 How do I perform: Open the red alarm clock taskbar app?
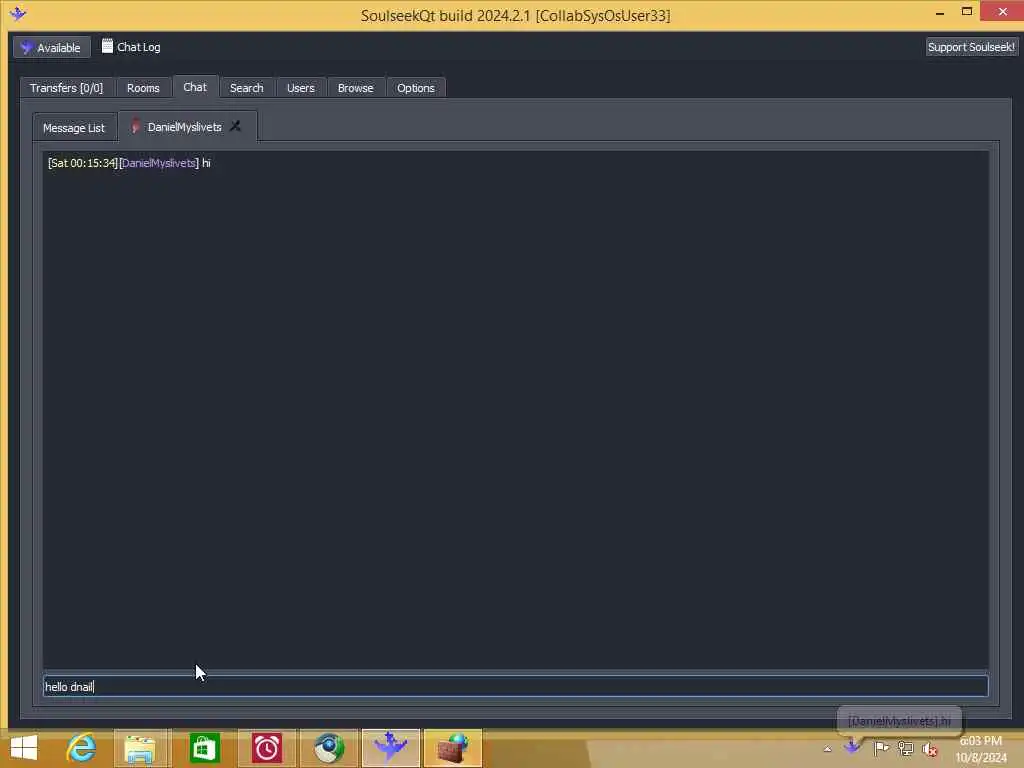coord(266,748)
